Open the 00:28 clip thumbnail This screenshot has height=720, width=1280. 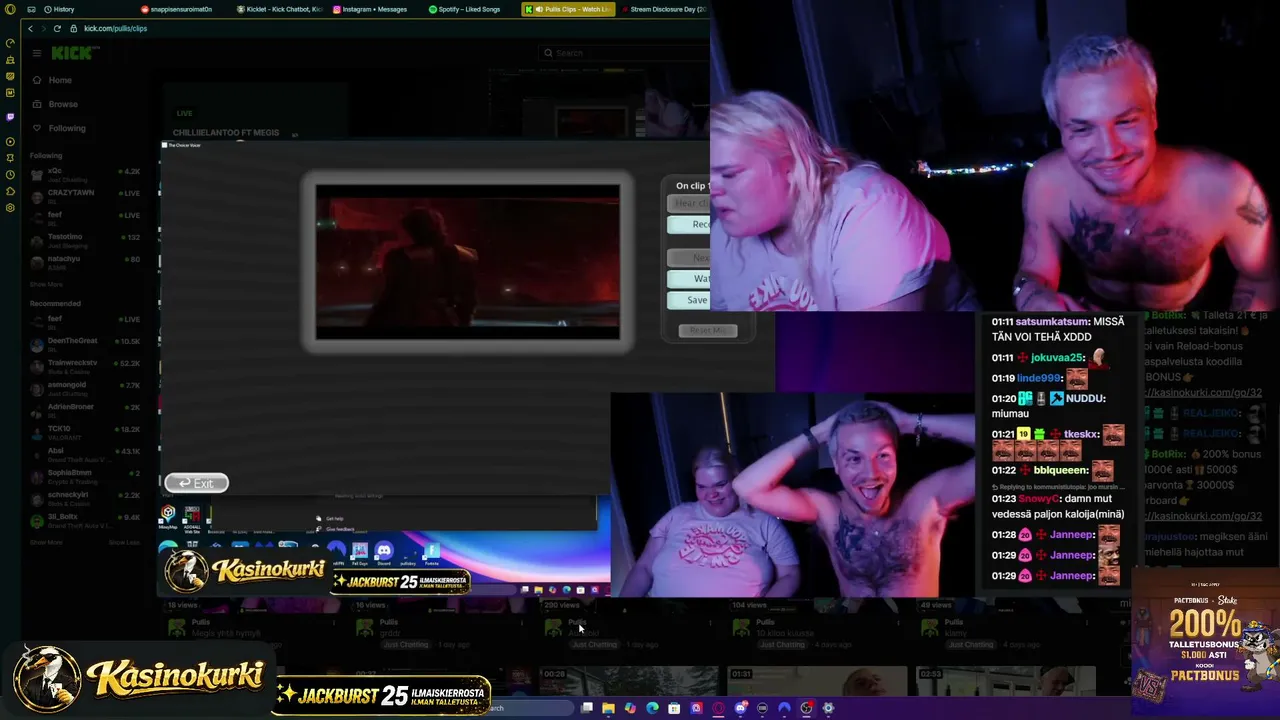[629, 682]
